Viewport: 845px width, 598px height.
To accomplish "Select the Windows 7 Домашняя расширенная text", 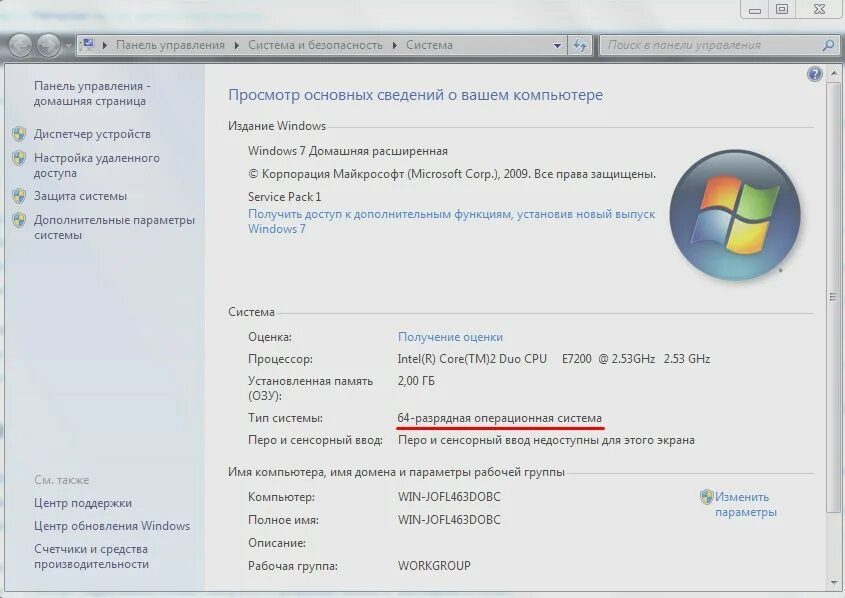I will (348, 151).
